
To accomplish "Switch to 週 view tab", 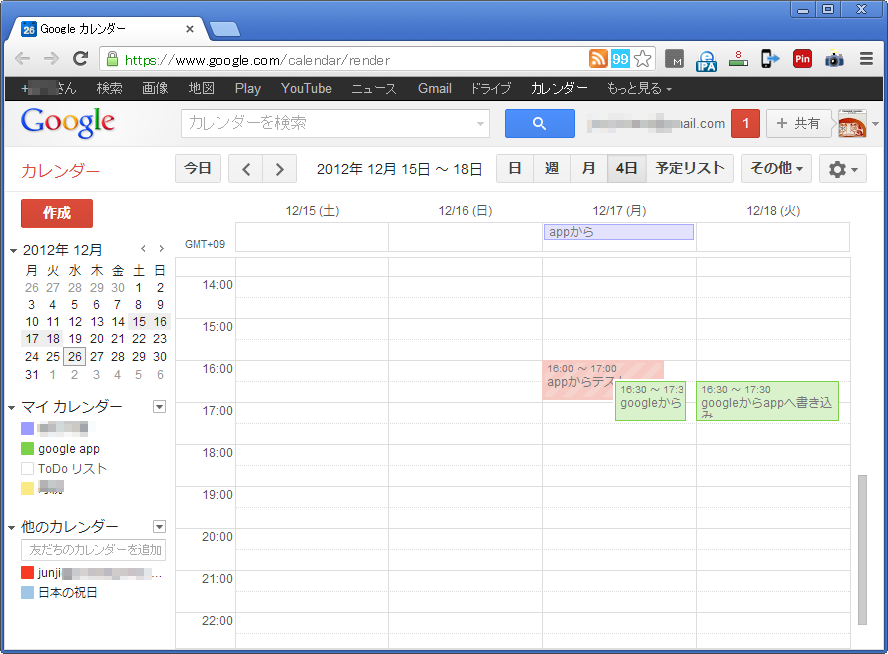I will tap(551, 169).
